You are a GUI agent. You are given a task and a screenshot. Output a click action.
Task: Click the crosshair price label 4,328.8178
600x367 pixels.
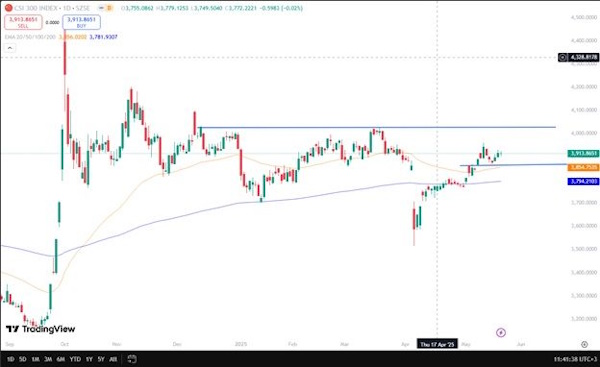583,57
